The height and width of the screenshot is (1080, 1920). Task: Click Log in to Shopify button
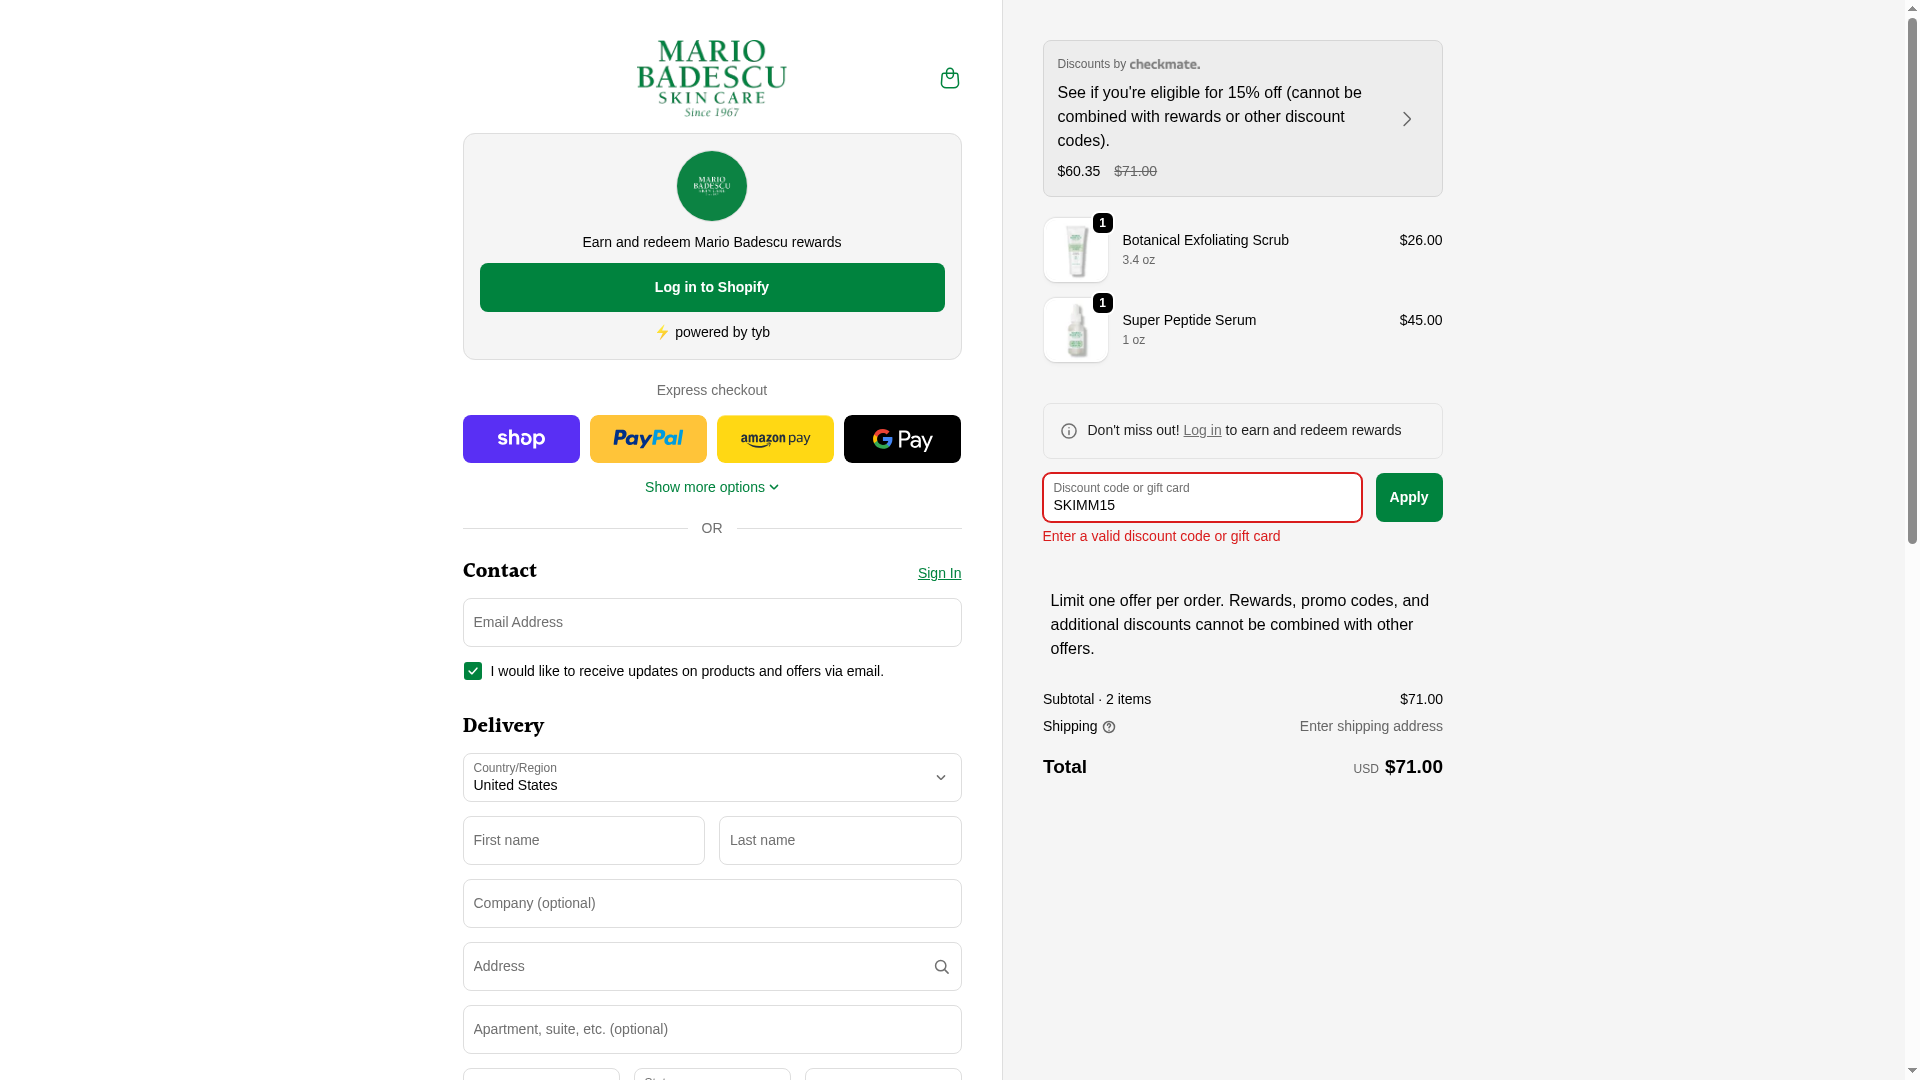(711, 287)
